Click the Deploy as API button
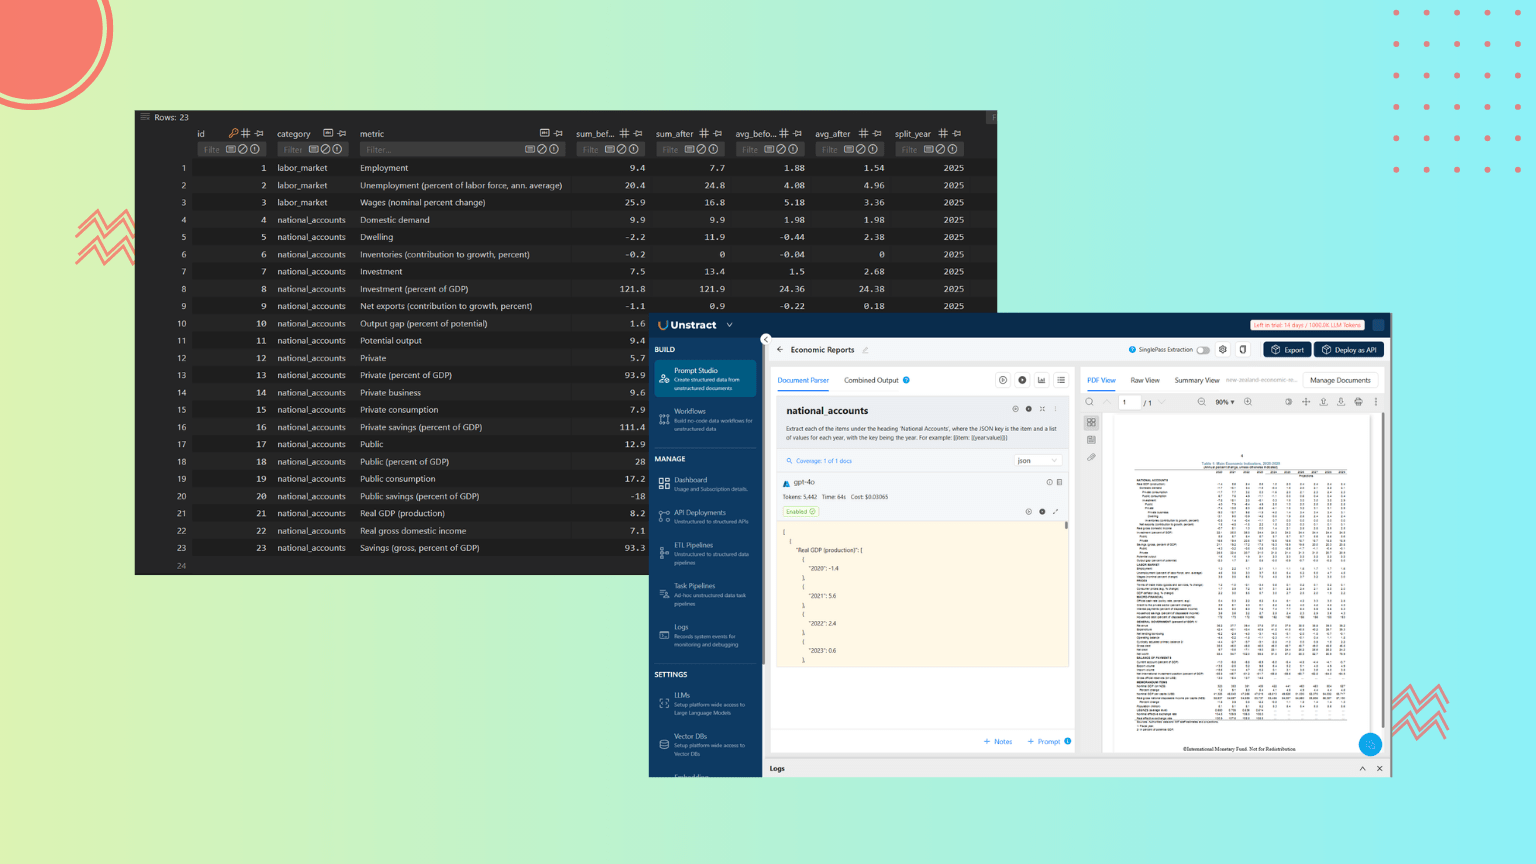1536x864 pixels. pyautogui.click(x=1349, y=350)
